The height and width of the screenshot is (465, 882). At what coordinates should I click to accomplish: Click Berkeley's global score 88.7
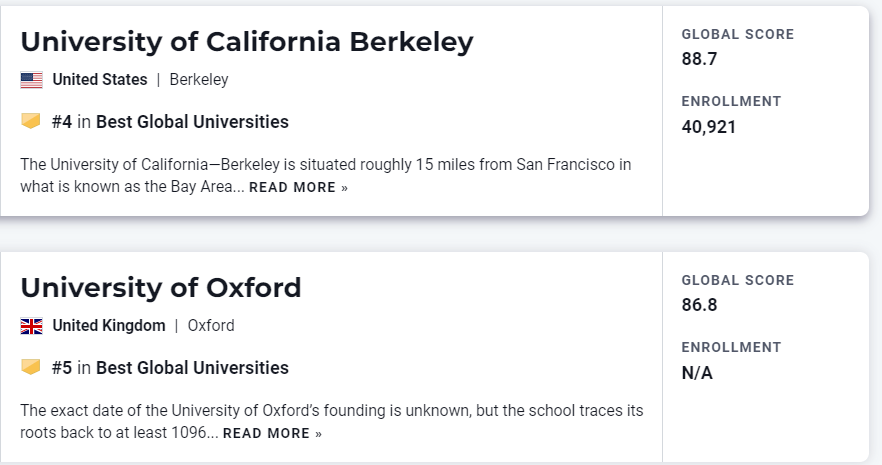click(x=699, y=59)
